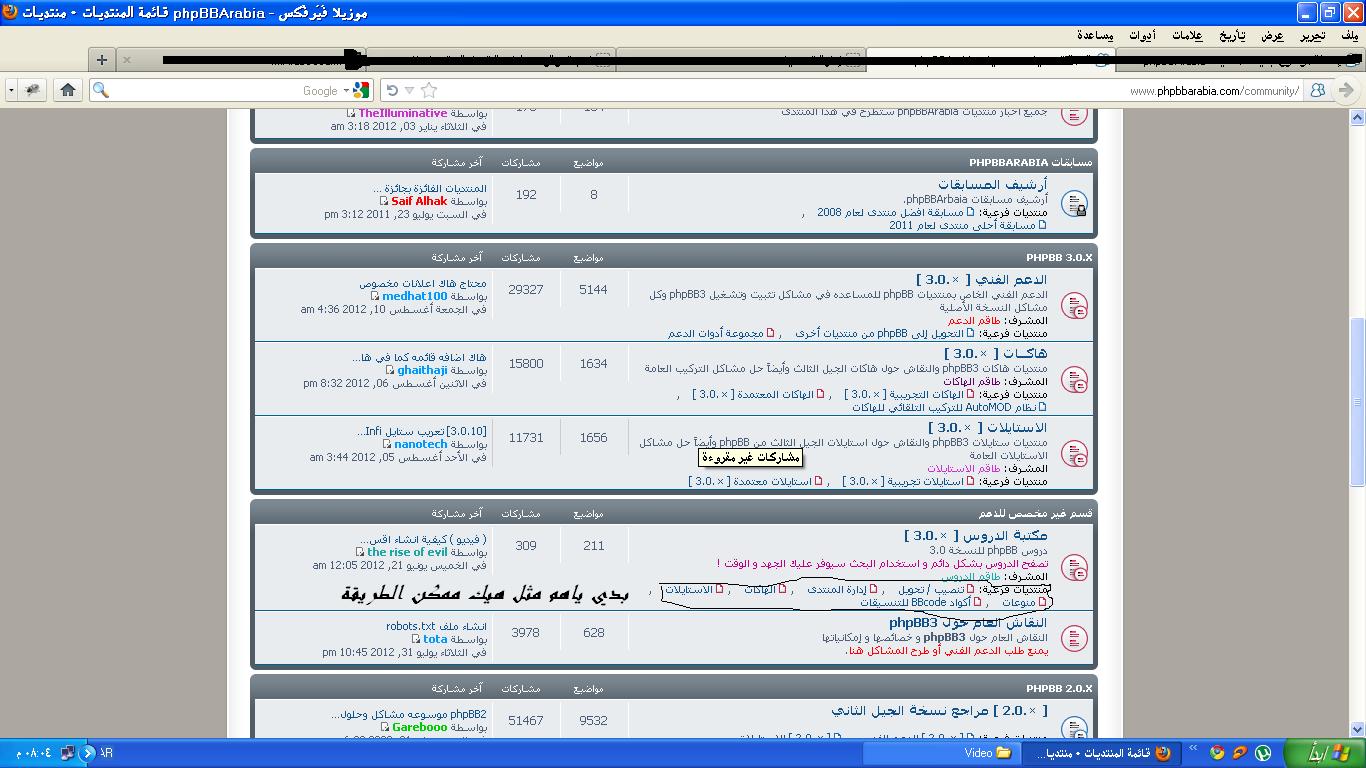
Task: Go back using the navigation arrow
Action: pyautogui.click(x=1346, y=90)
